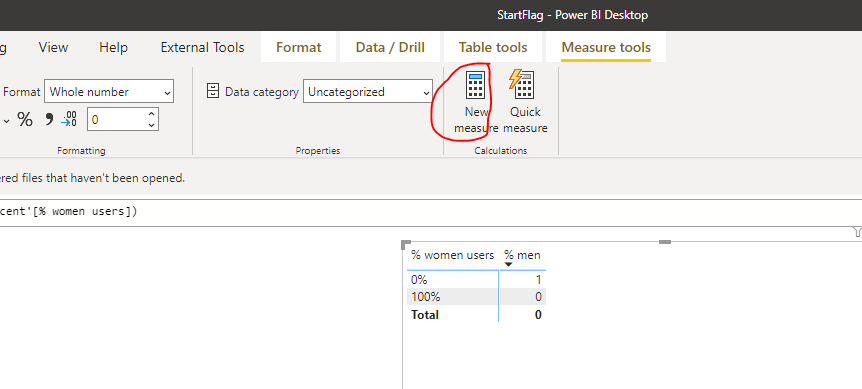This screenshot has width=862, height=389.
Task: Open the Data category Uncategorized dropdown
Action: (368, 92)
